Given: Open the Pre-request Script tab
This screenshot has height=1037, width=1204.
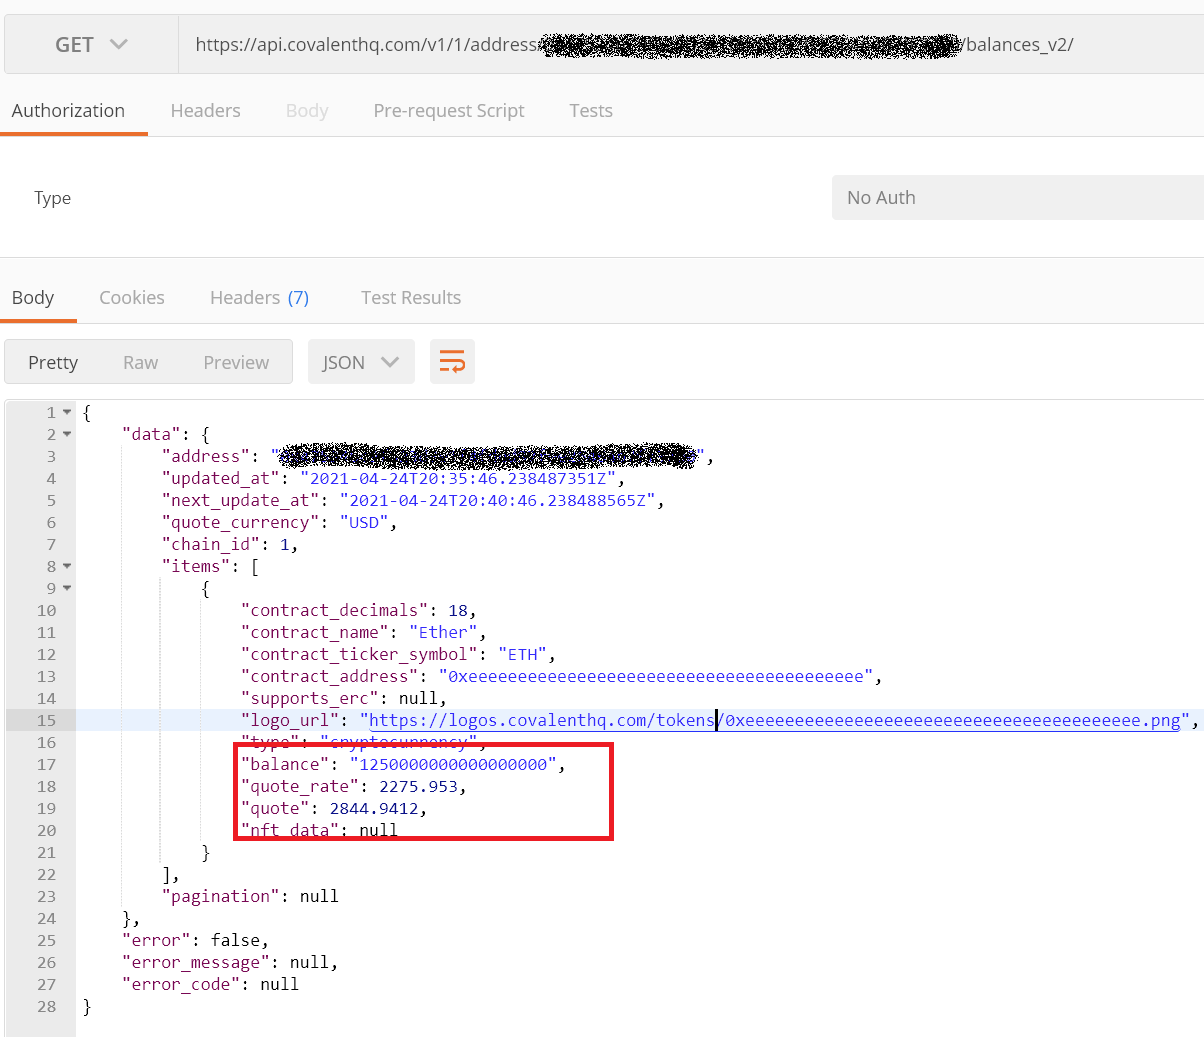Looking at the screenshot, I should 449,111.
